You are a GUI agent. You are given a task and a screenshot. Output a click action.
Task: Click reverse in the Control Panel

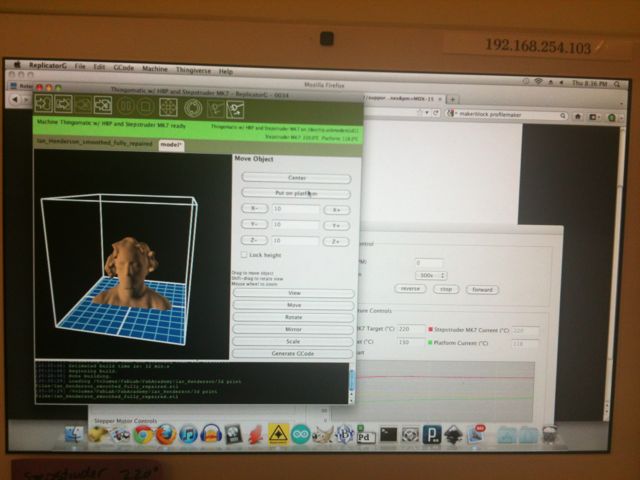(410, 289)
